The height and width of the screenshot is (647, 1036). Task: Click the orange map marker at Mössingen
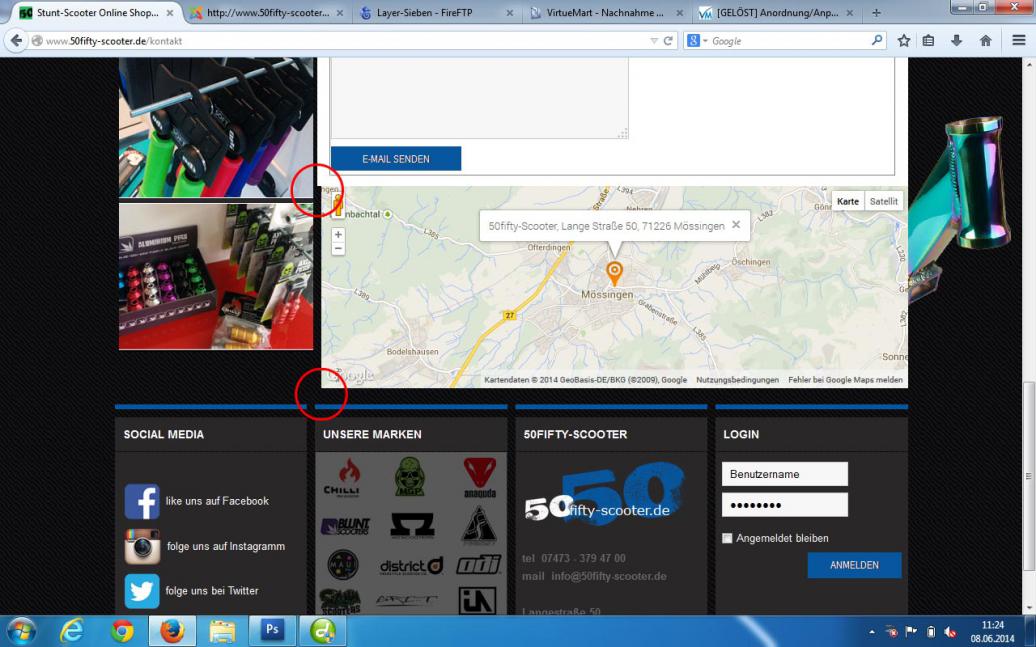click(x=614, y=272)
